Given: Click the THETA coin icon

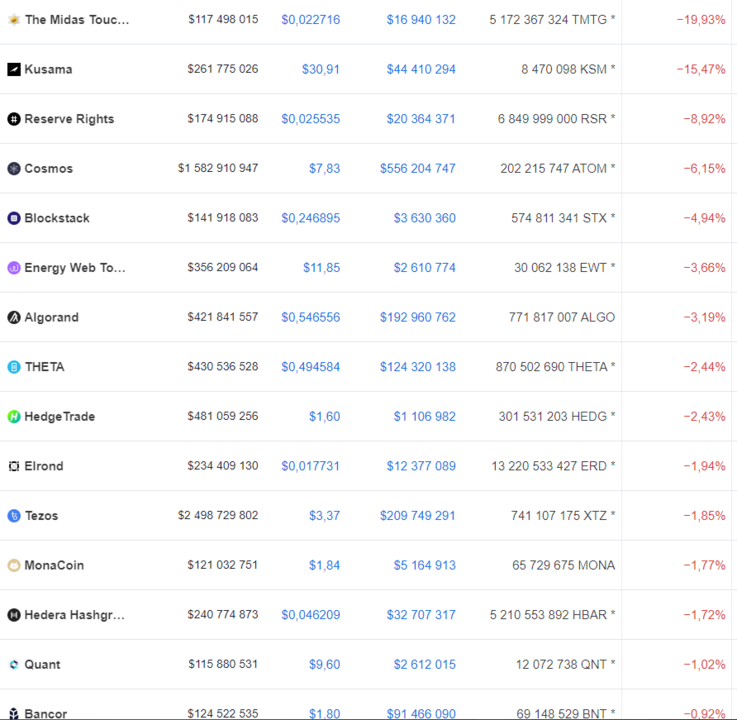Looking at the screenshot, I should 14,367.
